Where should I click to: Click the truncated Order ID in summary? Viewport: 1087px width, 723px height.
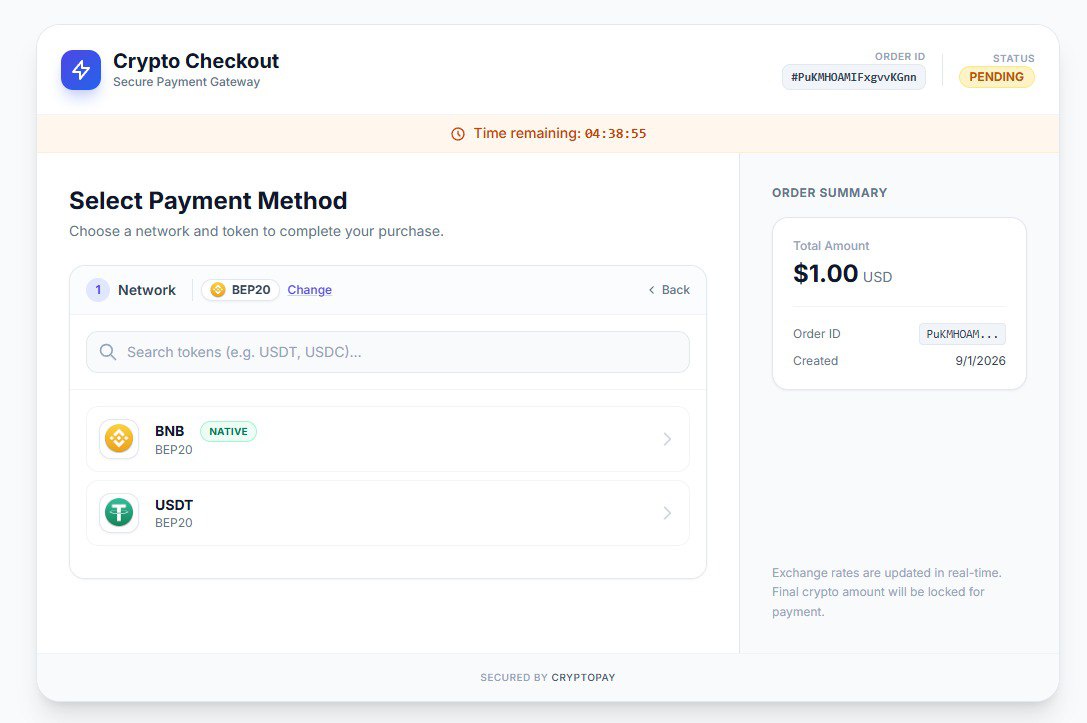click(x=961, y=334)
